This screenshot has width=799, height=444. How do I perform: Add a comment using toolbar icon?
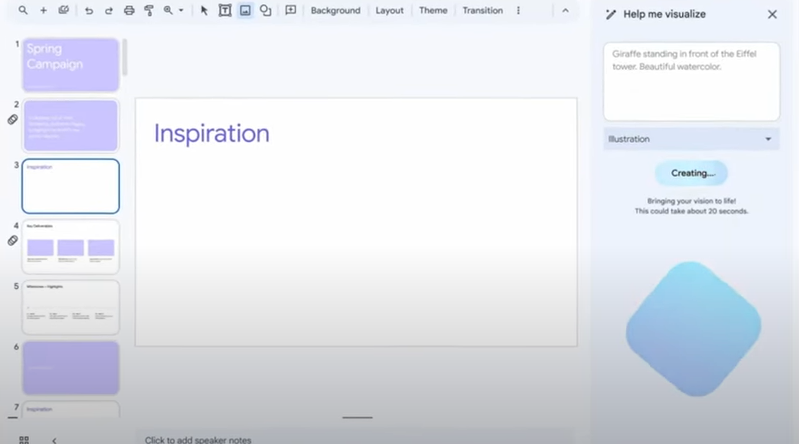click(291, 10)
